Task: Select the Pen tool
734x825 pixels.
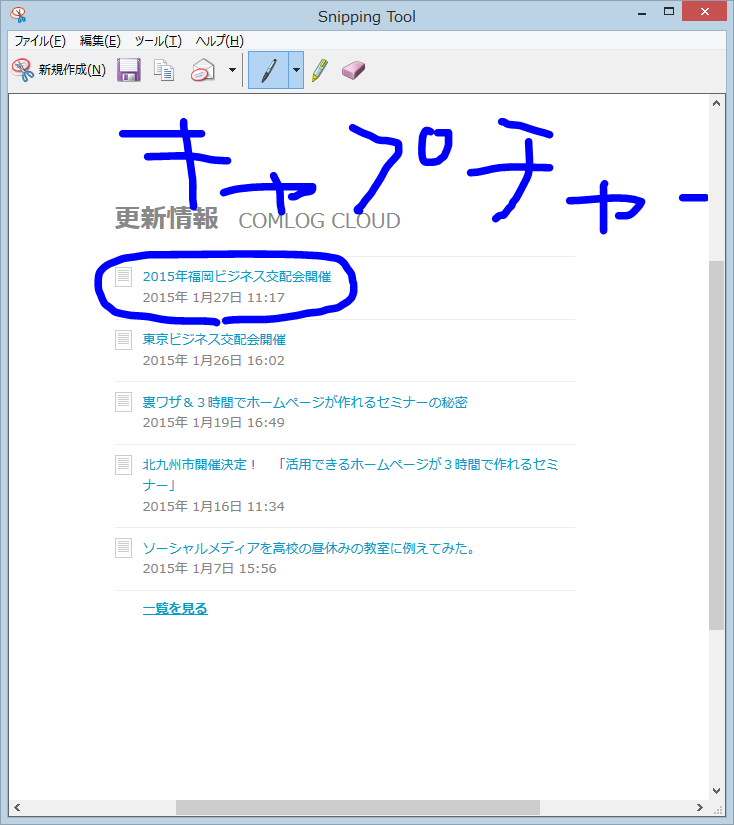Action: (268, 70)
